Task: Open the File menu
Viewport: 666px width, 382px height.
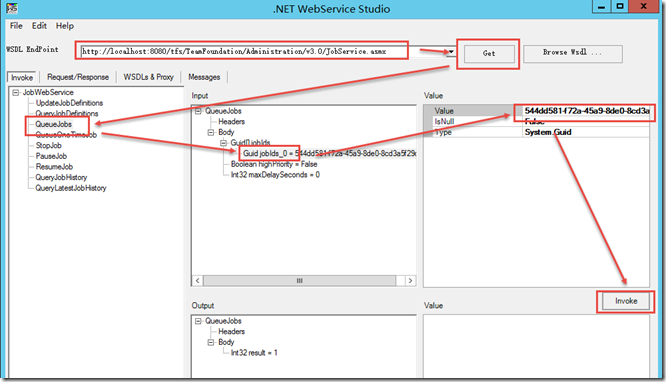Action: click(16, 26)
